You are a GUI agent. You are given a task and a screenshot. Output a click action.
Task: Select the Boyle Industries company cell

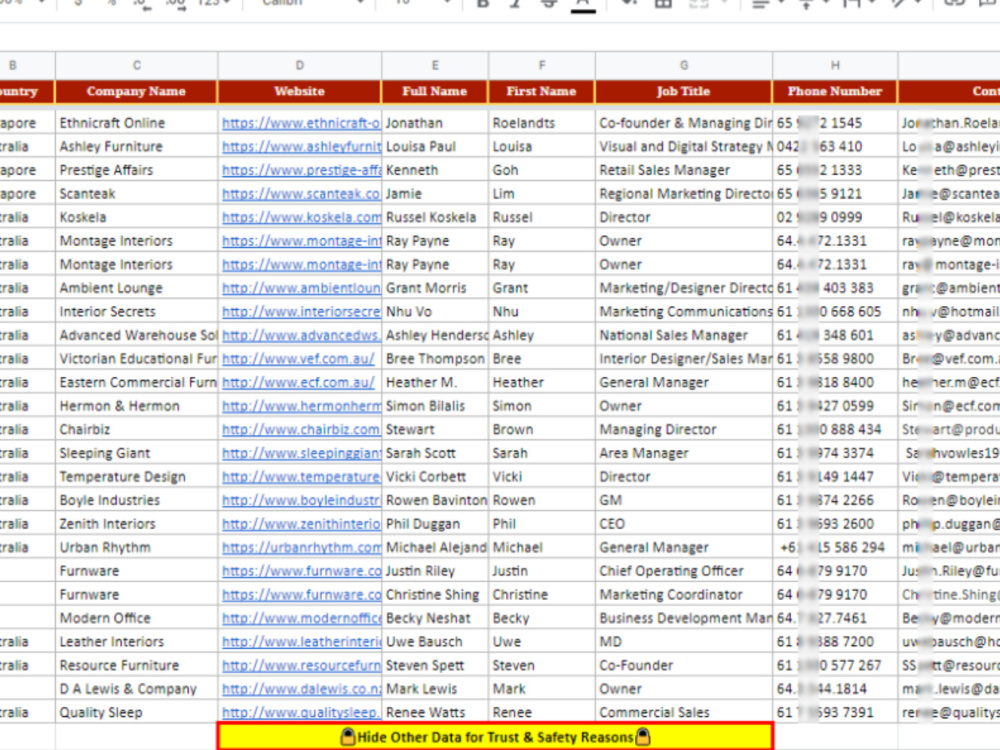[x=136, y=501]
